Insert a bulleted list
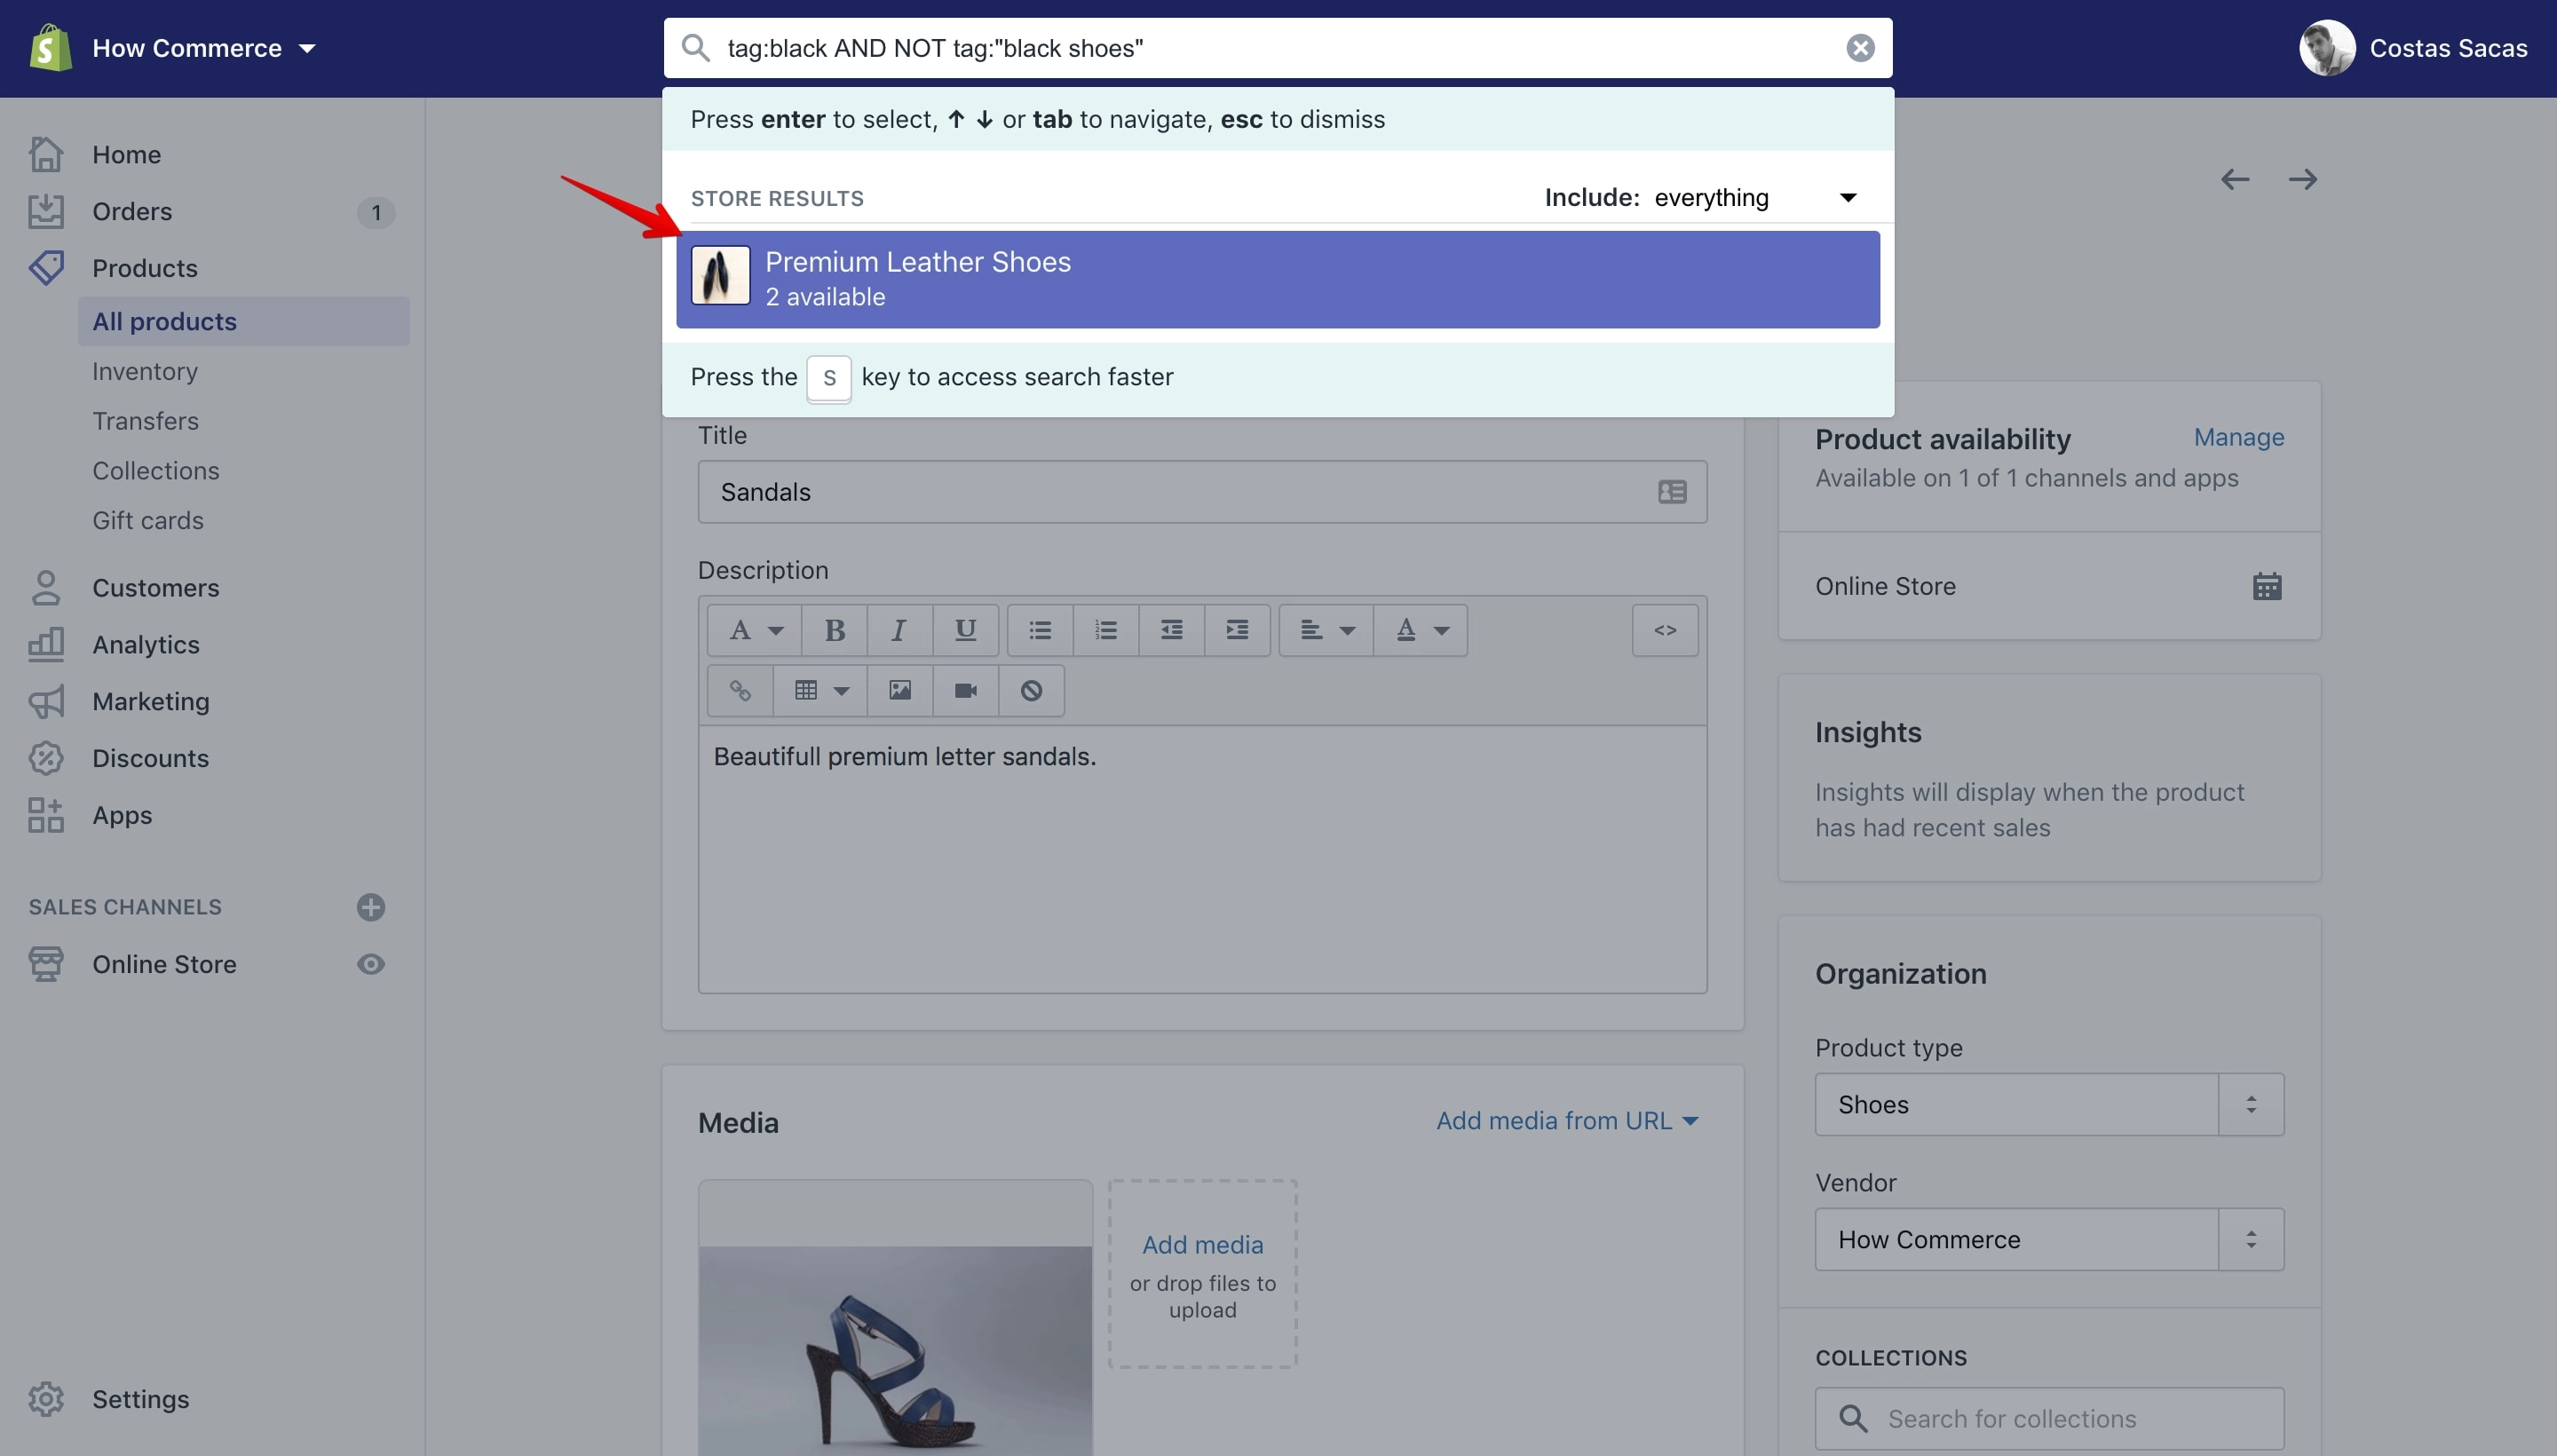This screenshot has height=1456, width=2557. click(x=1040, y=630)
